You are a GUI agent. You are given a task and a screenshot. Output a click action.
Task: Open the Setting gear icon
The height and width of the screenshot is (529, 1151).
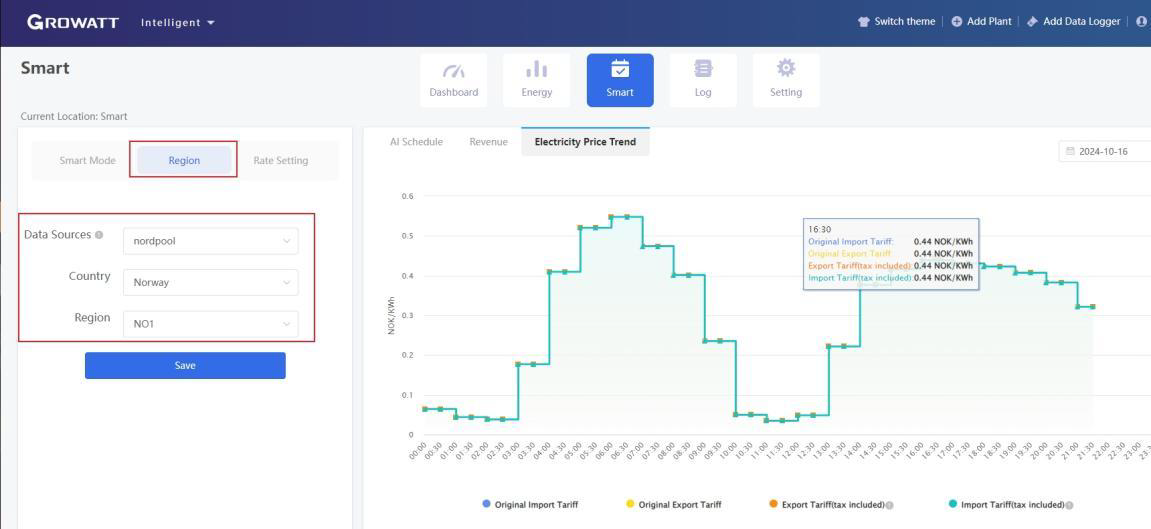click(786, 69)
